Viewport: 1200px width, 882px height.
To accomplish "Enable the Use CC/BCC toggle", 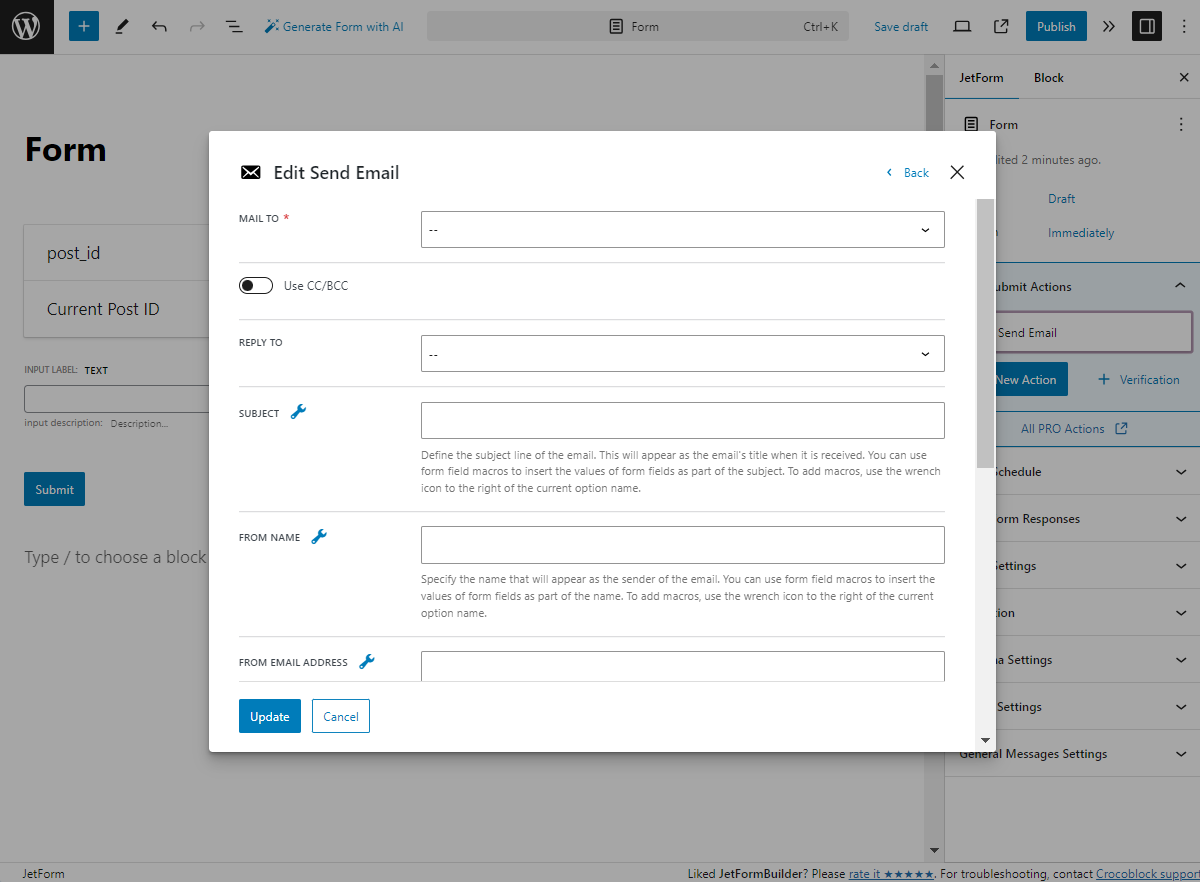I will (x=256, y=285).
